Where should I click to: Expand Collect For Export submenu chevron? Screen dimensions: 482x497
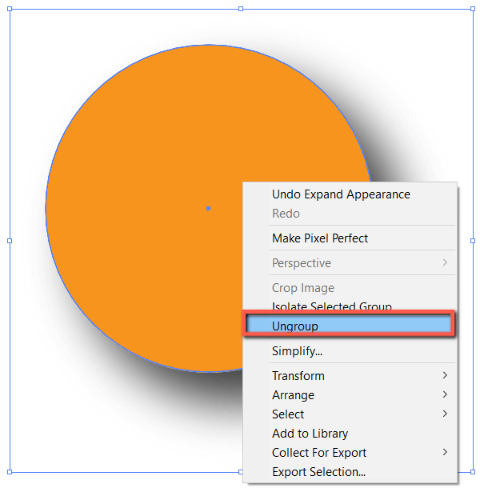pos(445,452)
